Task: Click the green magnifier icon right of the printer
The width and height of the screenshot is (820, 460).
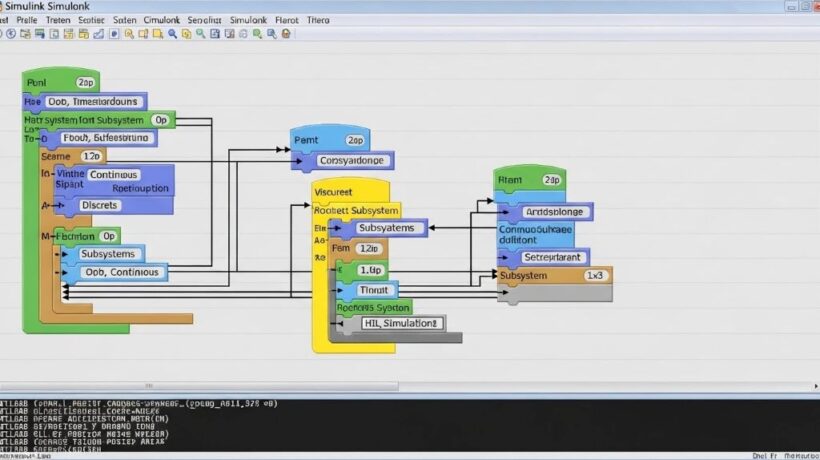Action: click(257, 34)
